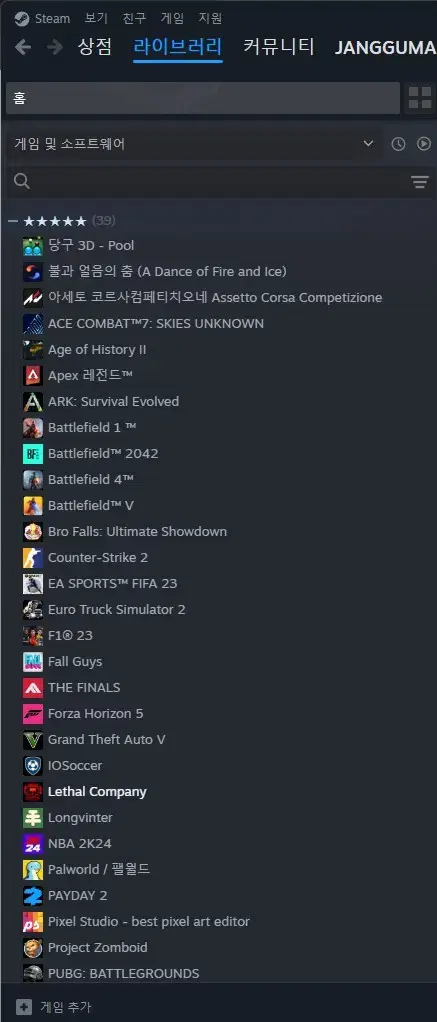Open the 커뮤니티 tab
The width and height of the screenshot is (437, 1022).
tap(279, 47)
